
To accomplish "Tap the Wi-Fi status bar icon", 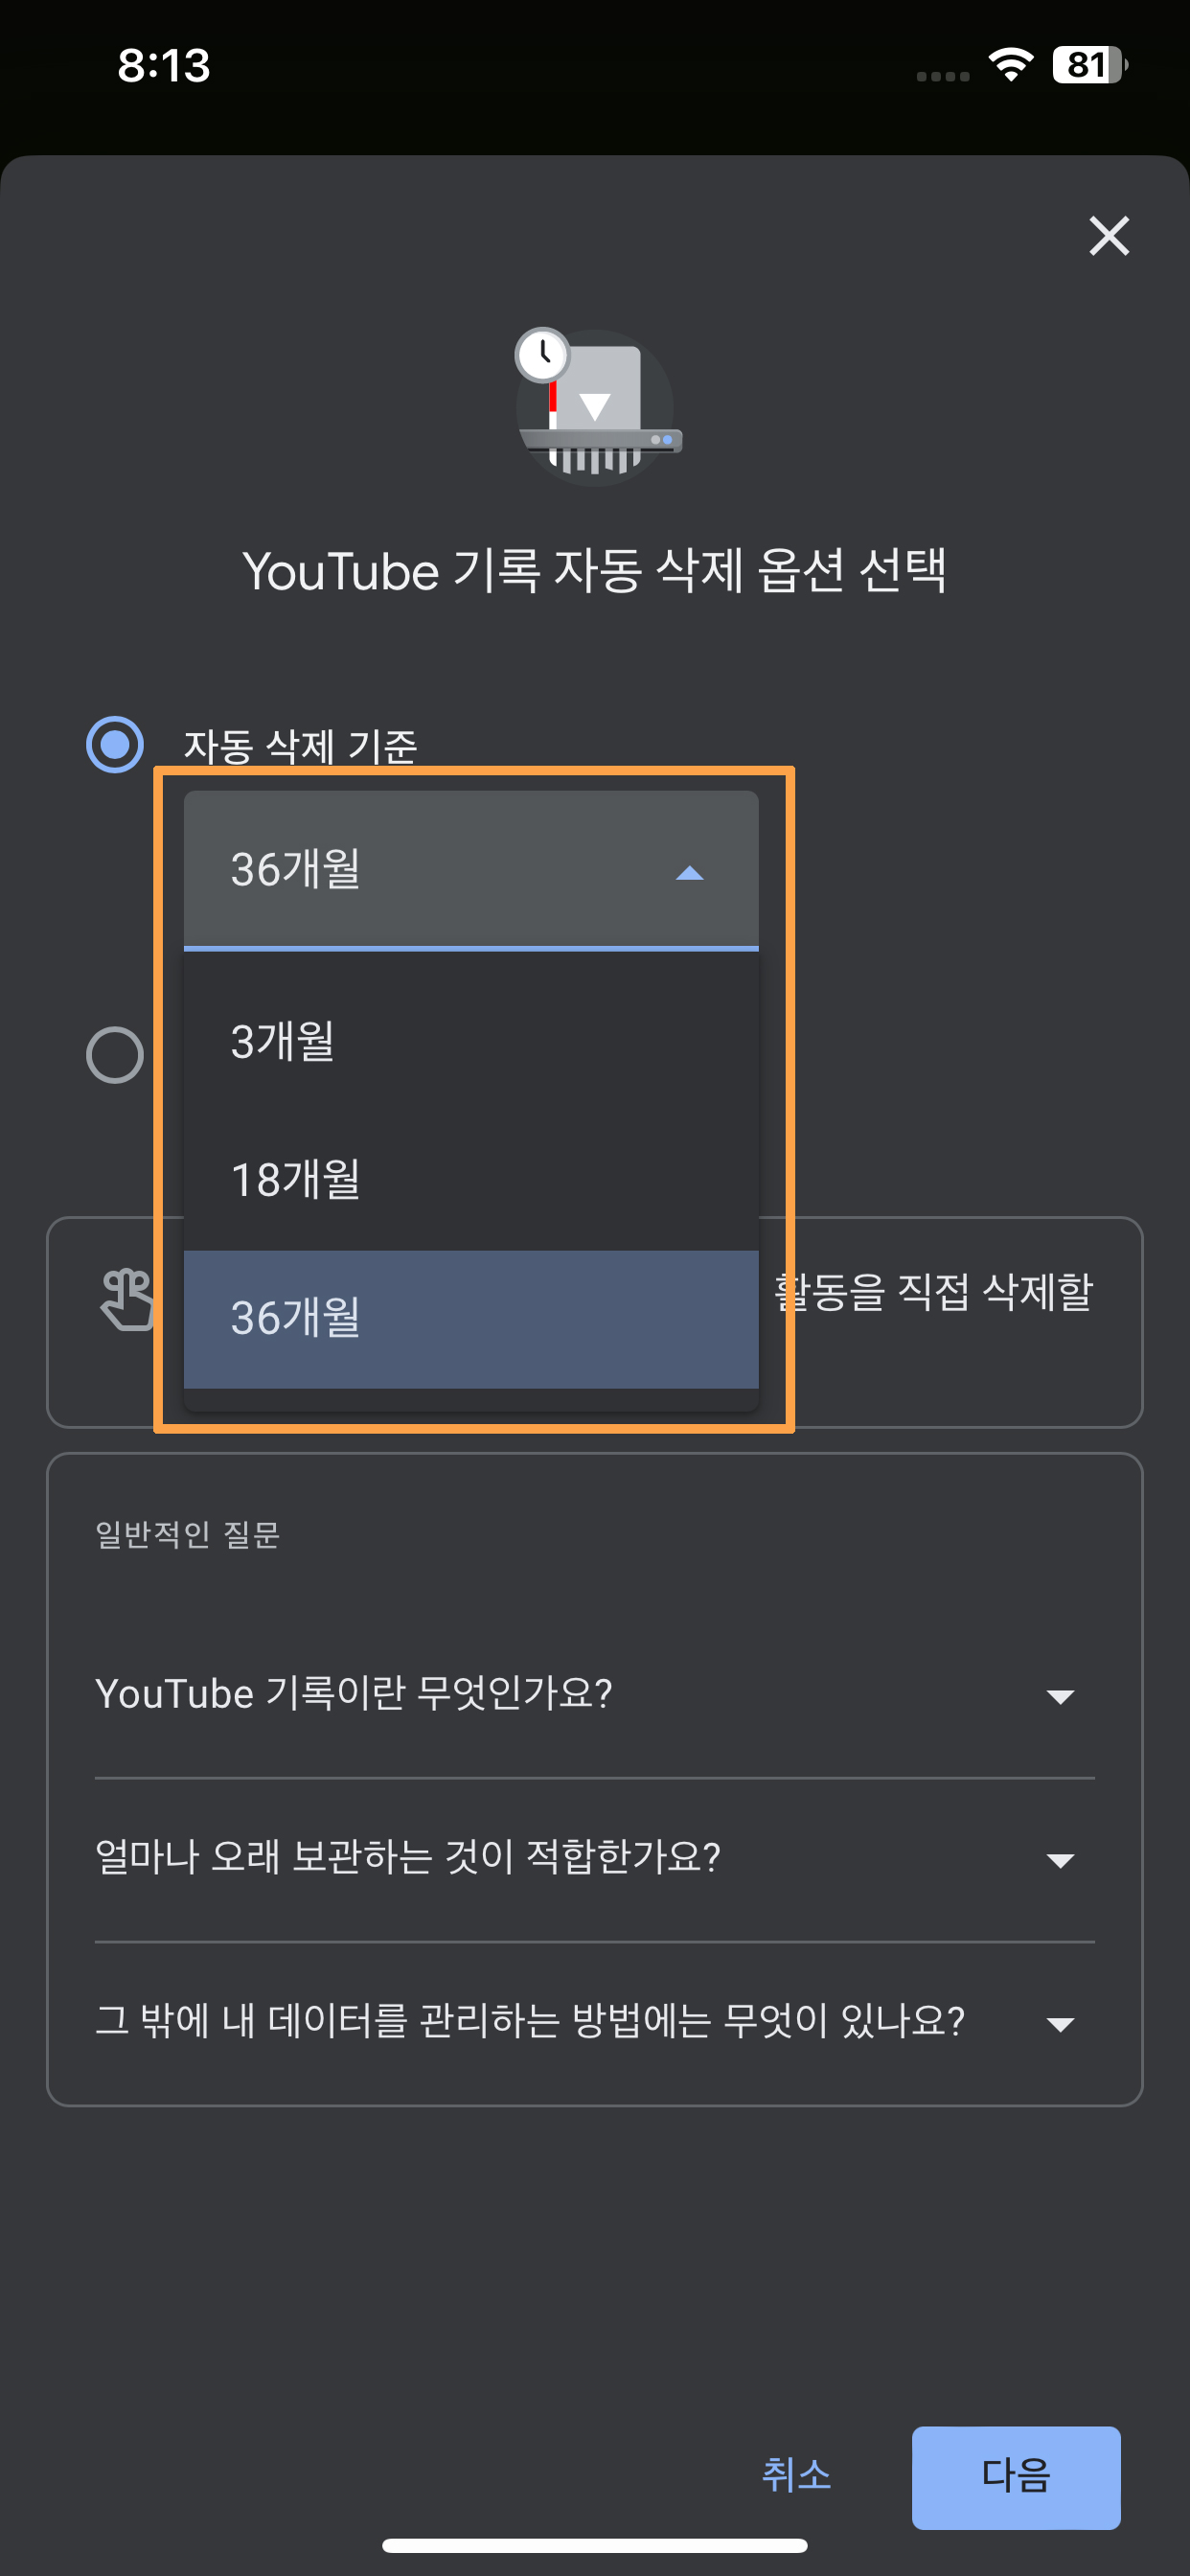I will pyautogui.click(x=1011, y=65).
